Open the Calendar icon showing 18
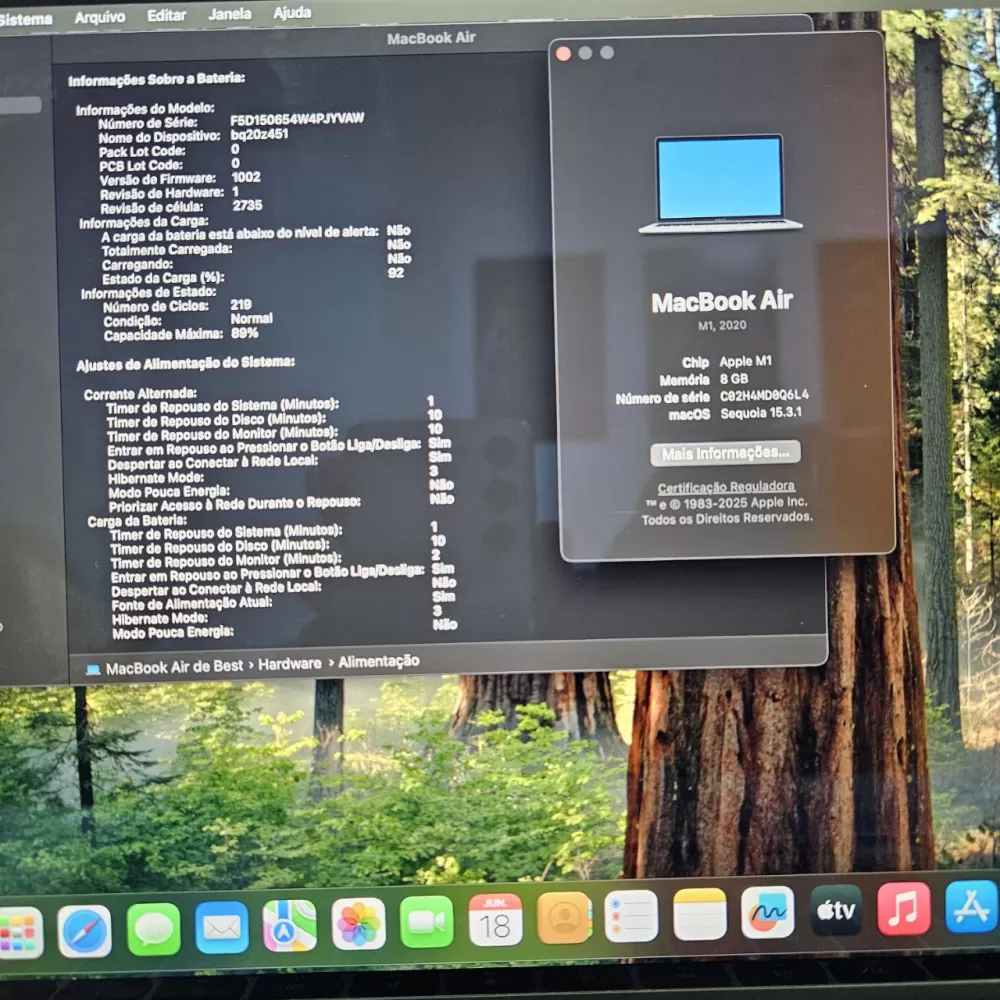Screen dimensions: 1000x1000 pos(495,919)
